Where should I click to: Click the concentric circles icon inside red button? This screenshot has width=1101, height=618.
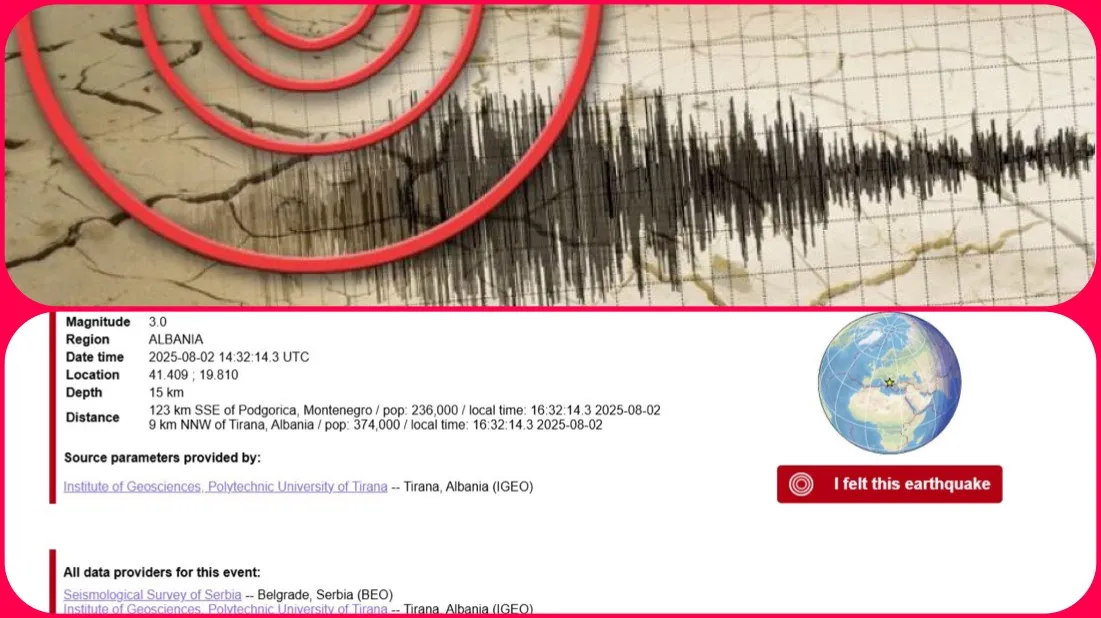click(x=801, y=485)
